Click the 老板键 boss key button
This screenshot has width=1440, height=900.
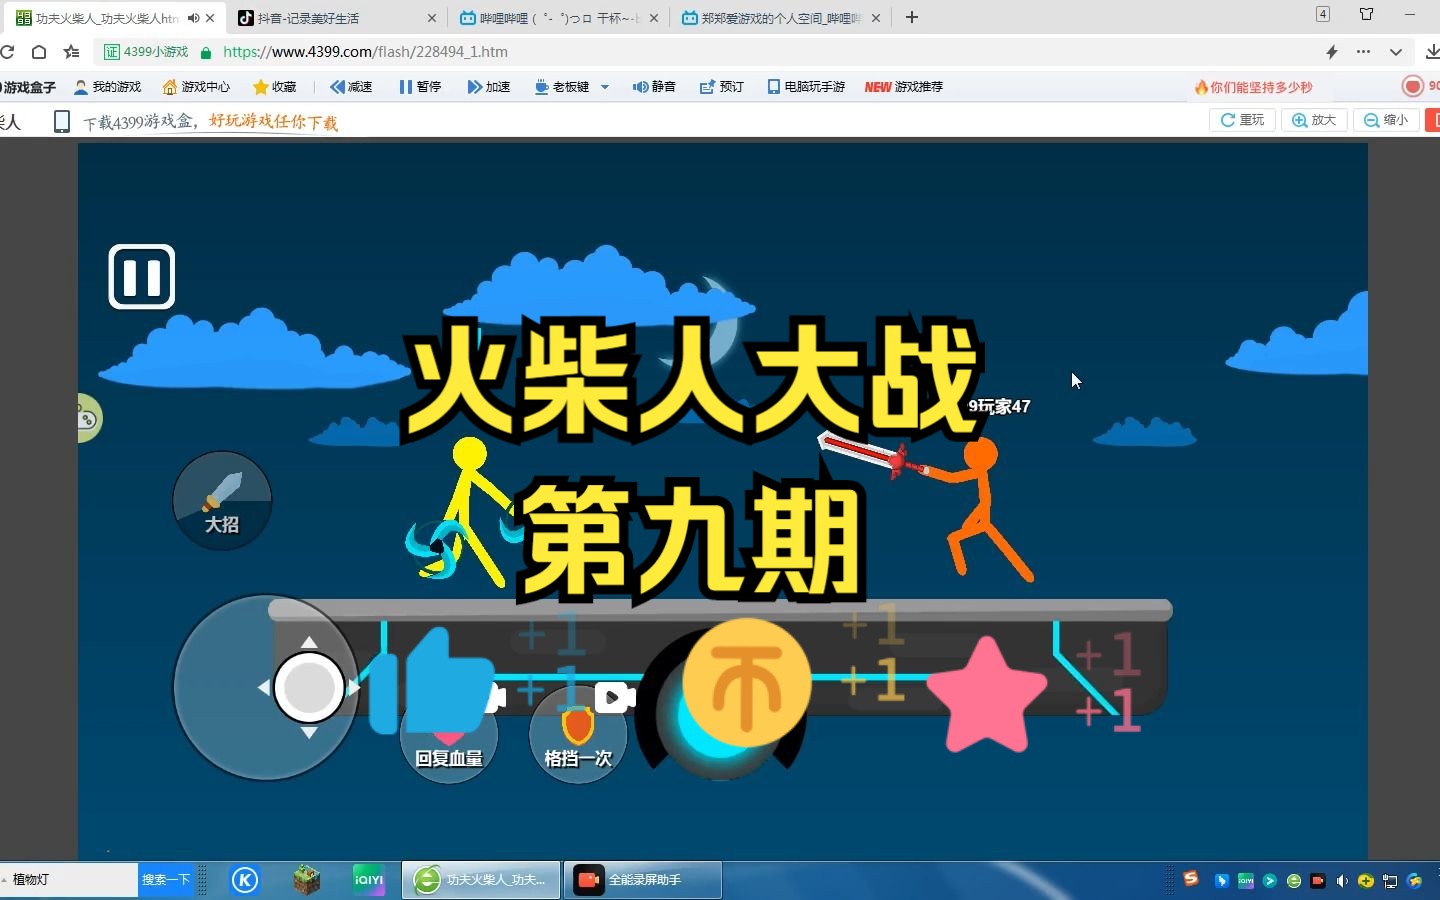pos(562,87)
